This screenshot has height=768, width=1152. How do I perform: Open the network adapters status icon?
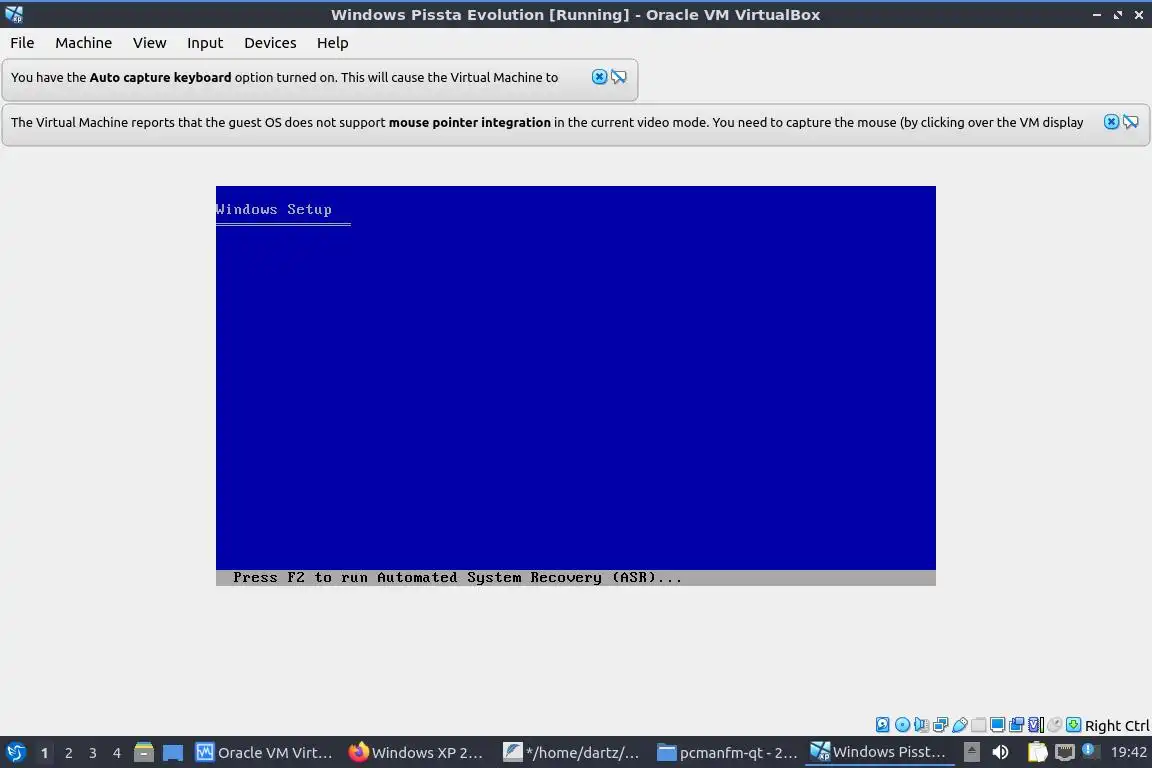point(940,725)
